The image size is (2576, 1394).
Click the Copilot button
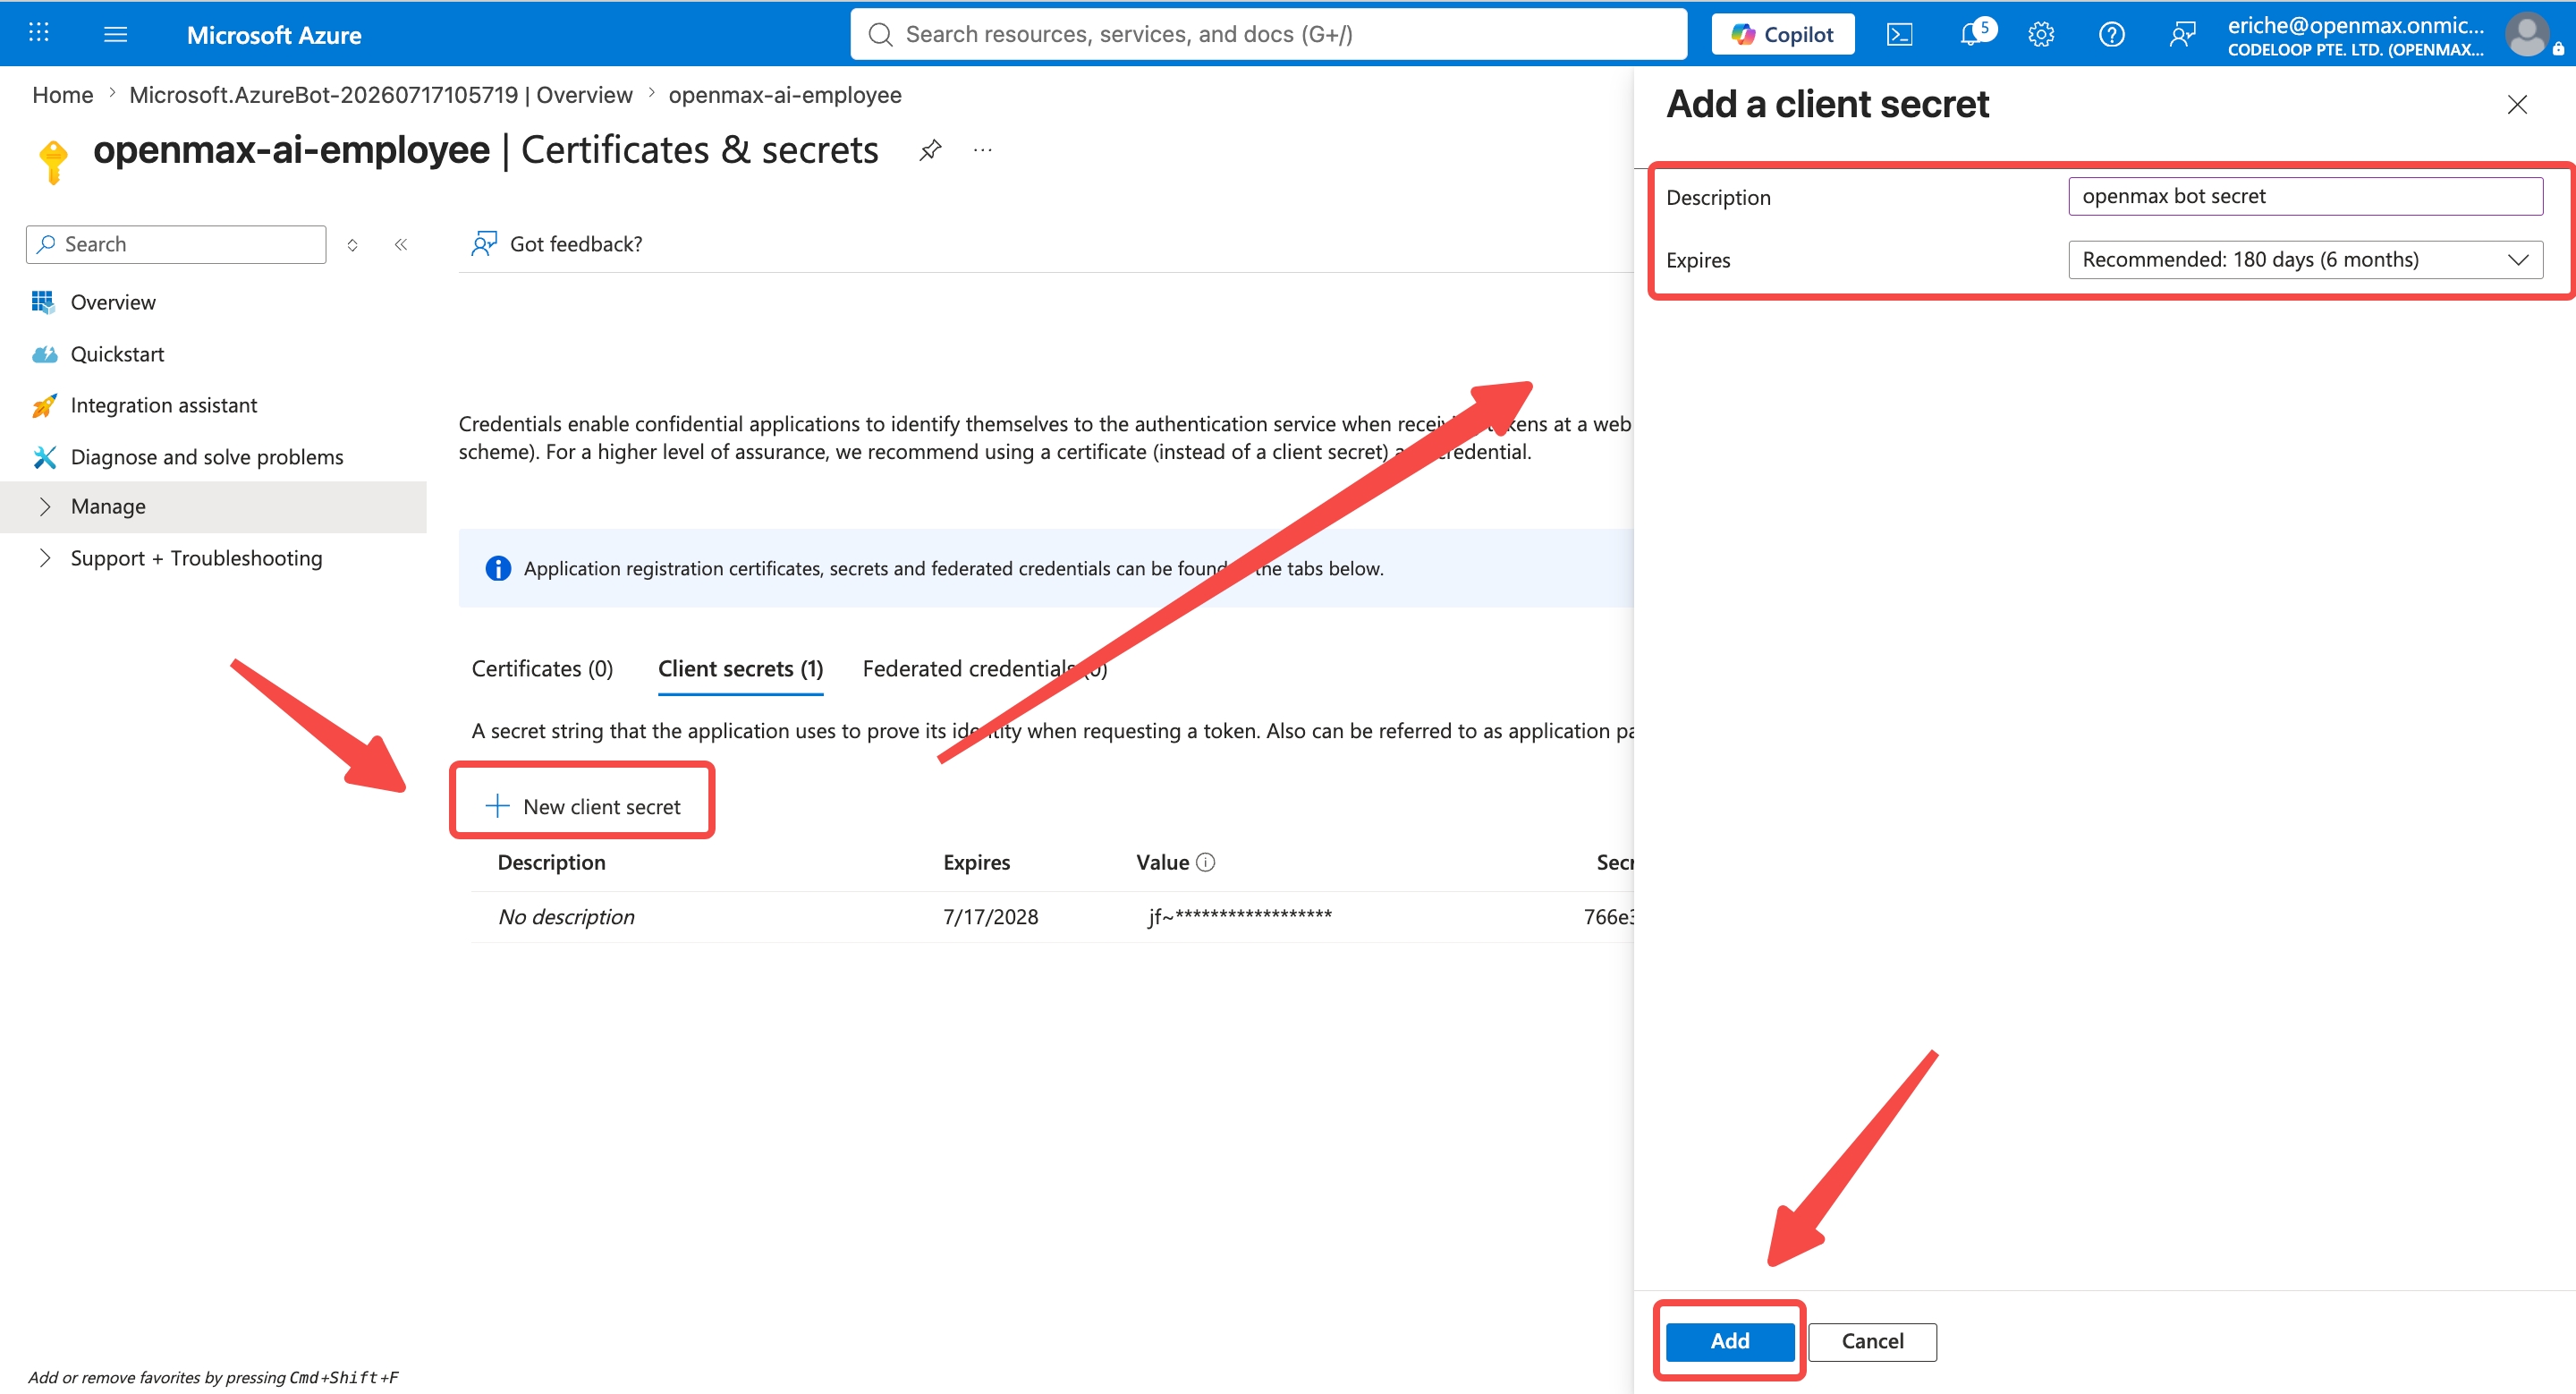point(1782,34)
